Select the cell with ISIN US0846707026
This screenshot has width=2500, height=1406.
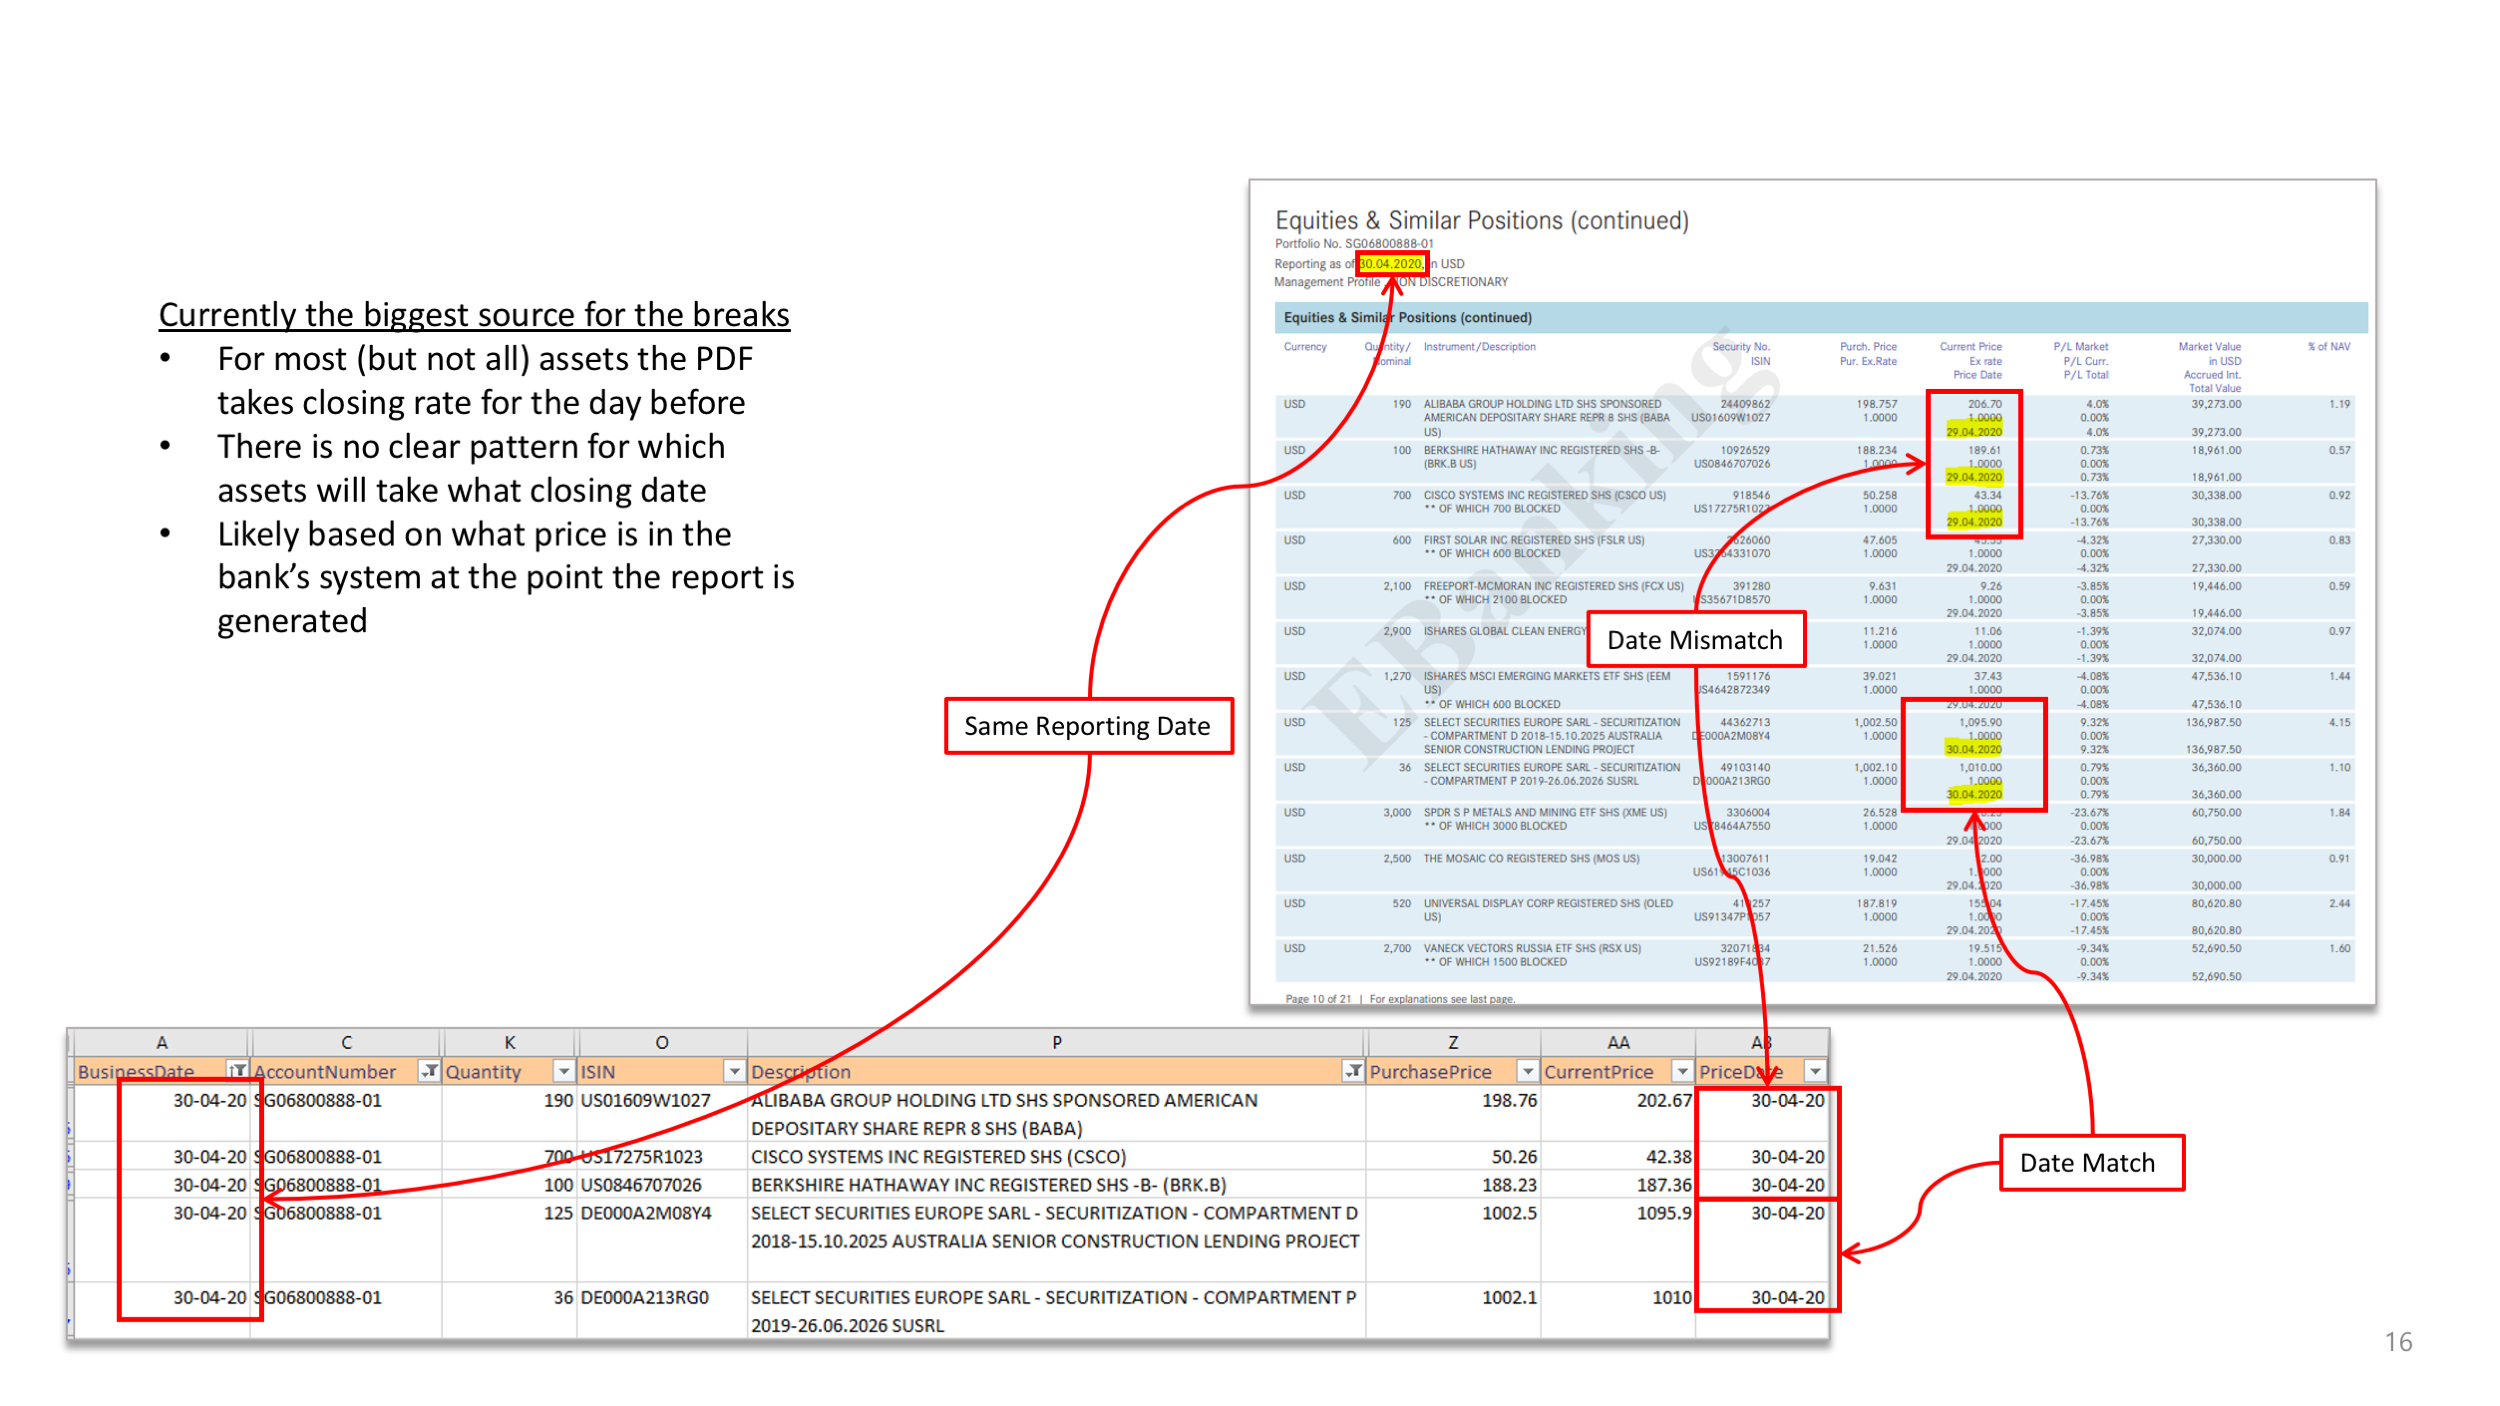tap(642, 1185)
